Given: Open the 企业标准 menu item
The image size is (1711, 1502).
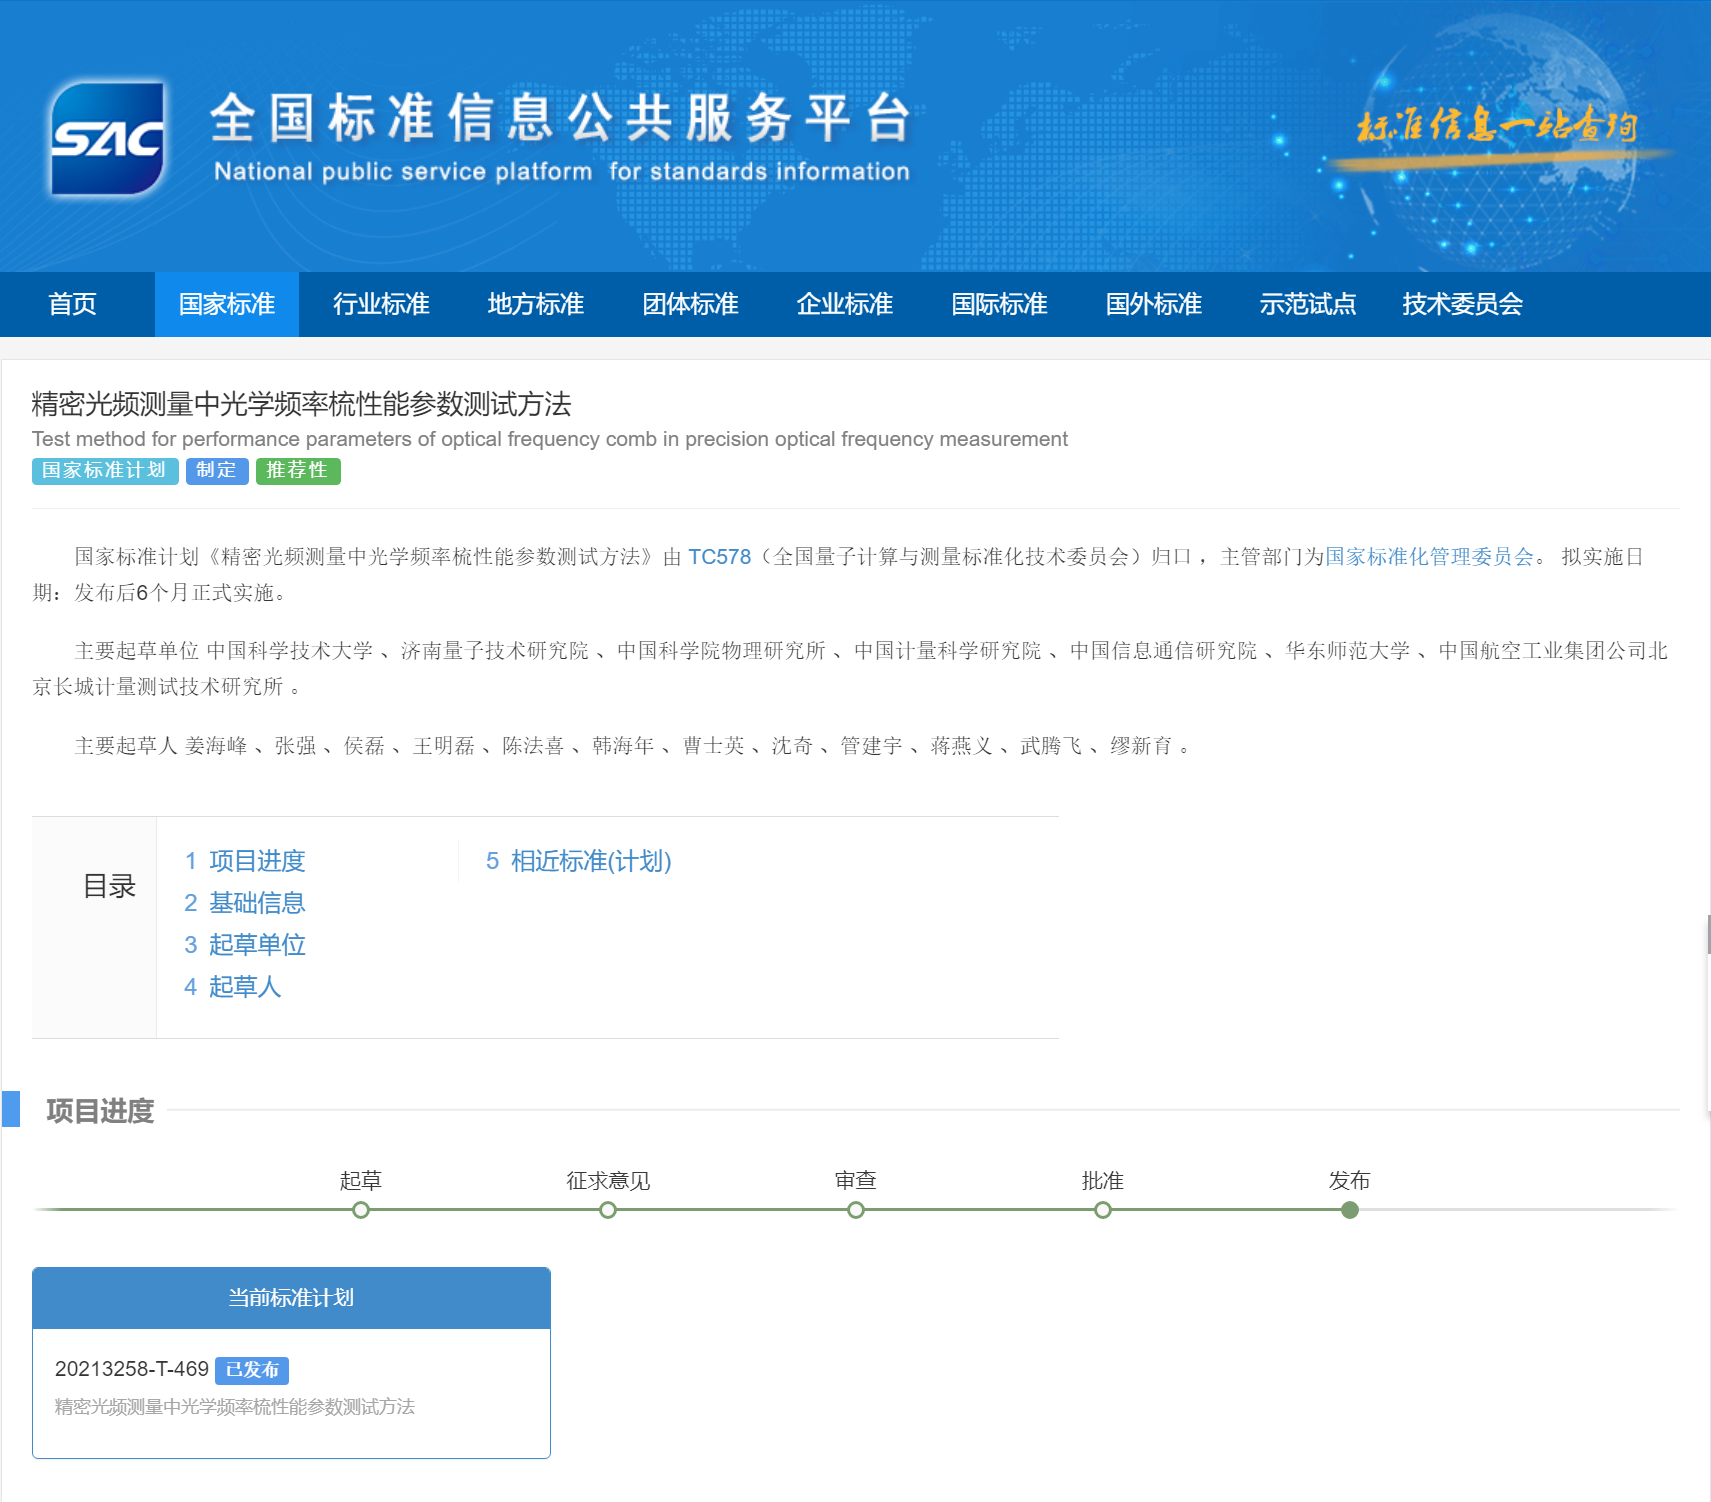Looking at the screenshot, I should pyautogui.click(x=845, y=304).
